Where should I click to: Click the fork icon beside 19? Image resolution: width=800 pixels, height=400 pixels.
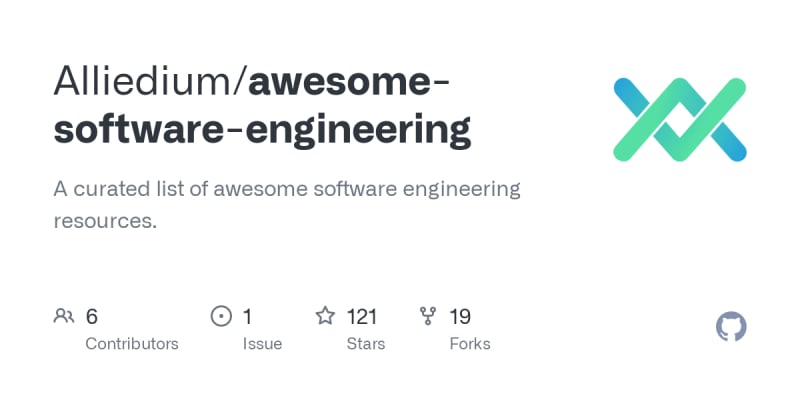click(428, 317)
